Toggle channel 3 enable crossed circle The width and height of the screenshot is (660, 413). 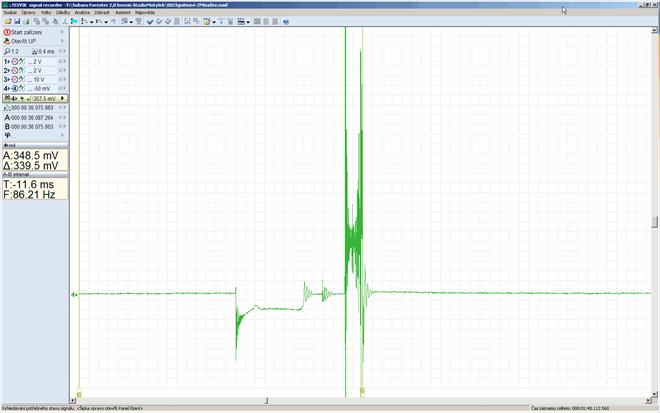(15, 80)
